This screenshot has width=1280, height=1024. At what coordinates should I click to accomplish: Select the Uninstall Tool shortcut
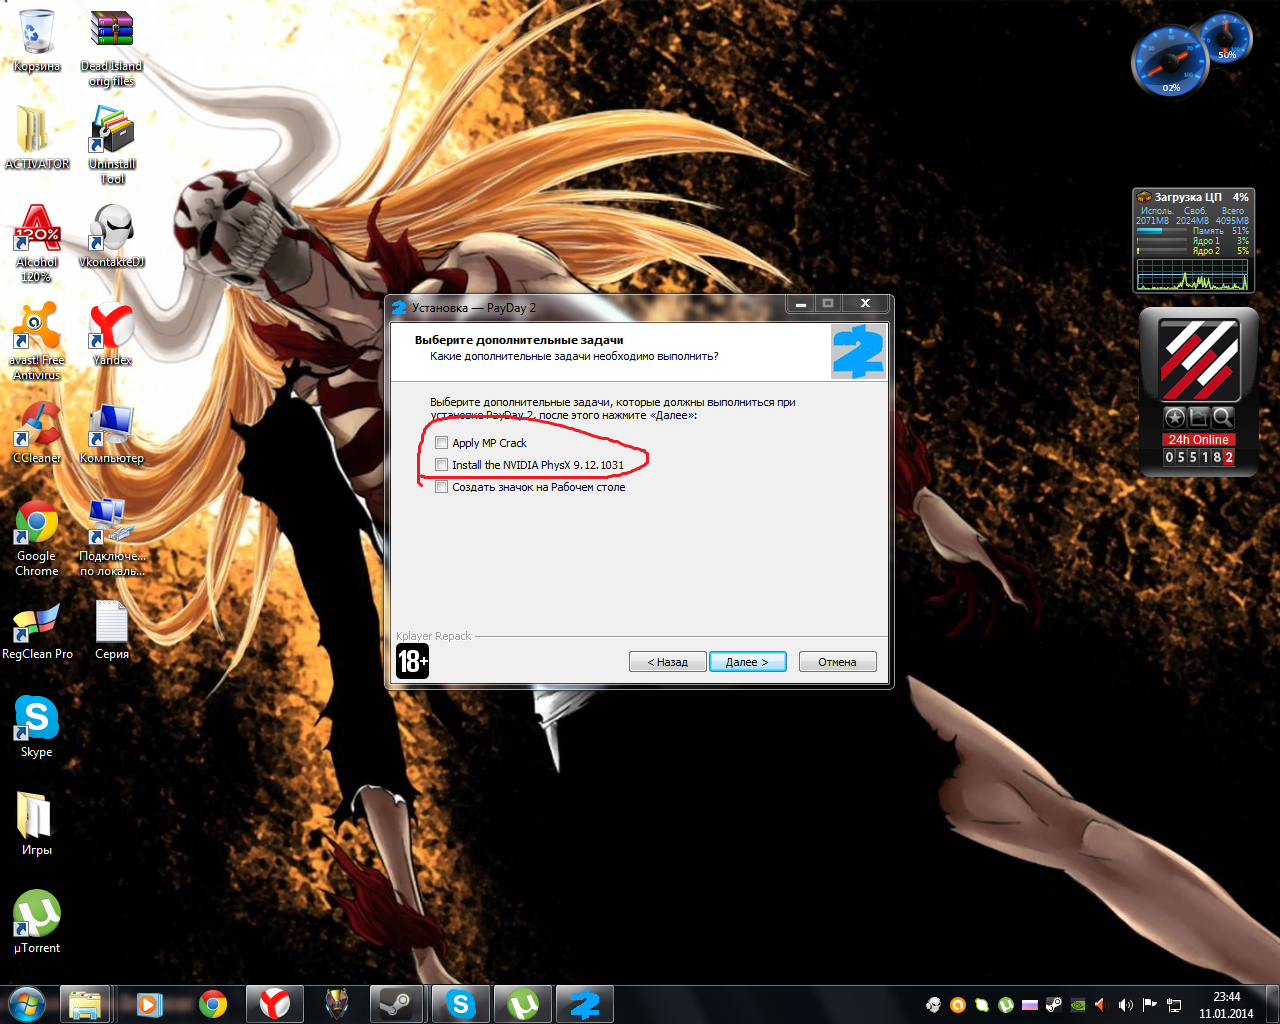pos(112,146)
